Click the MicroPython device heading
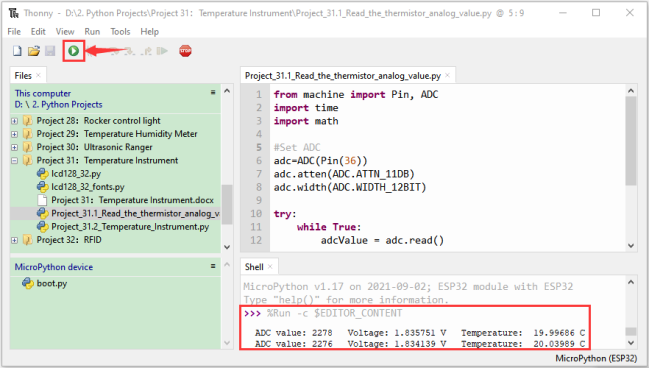 pyautogui.click(x=54, y=267)
